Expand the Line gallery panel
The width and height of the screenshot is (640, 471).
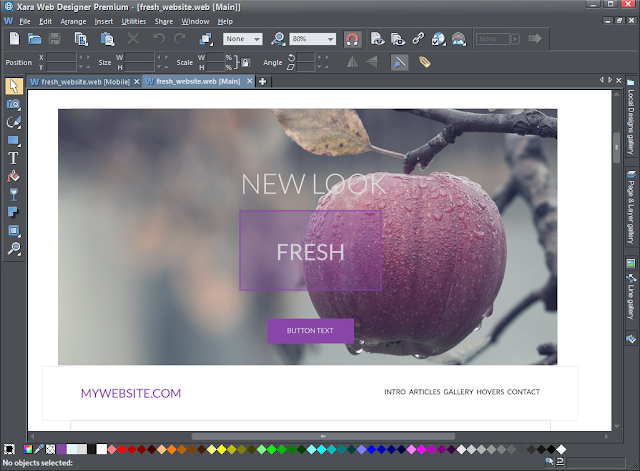pos(631,297)
